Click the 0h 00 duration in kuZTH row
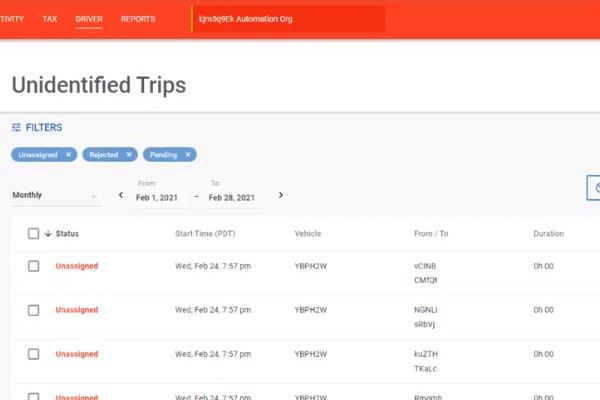Image resolution: width=600 pixels, height=400 pixels. point(543,354)
